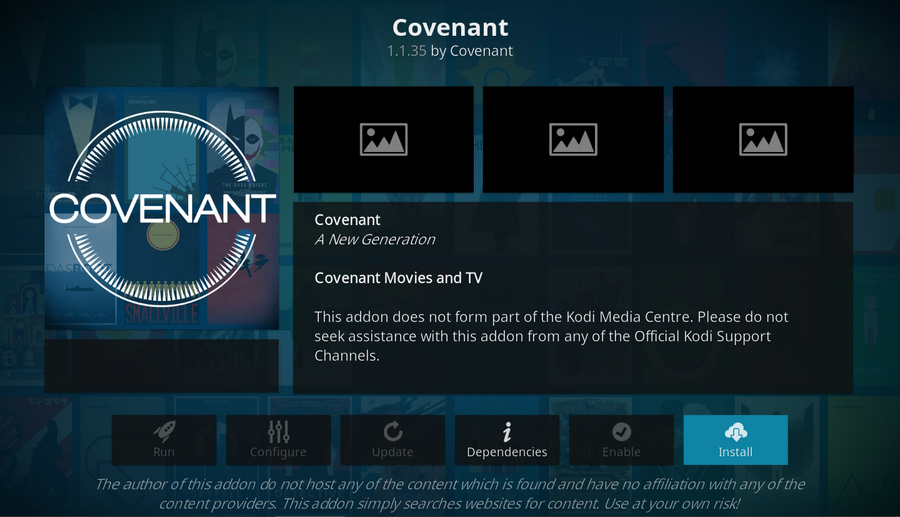Click the Run rocket button
The image size is (900, 517).
click(164, 440)
